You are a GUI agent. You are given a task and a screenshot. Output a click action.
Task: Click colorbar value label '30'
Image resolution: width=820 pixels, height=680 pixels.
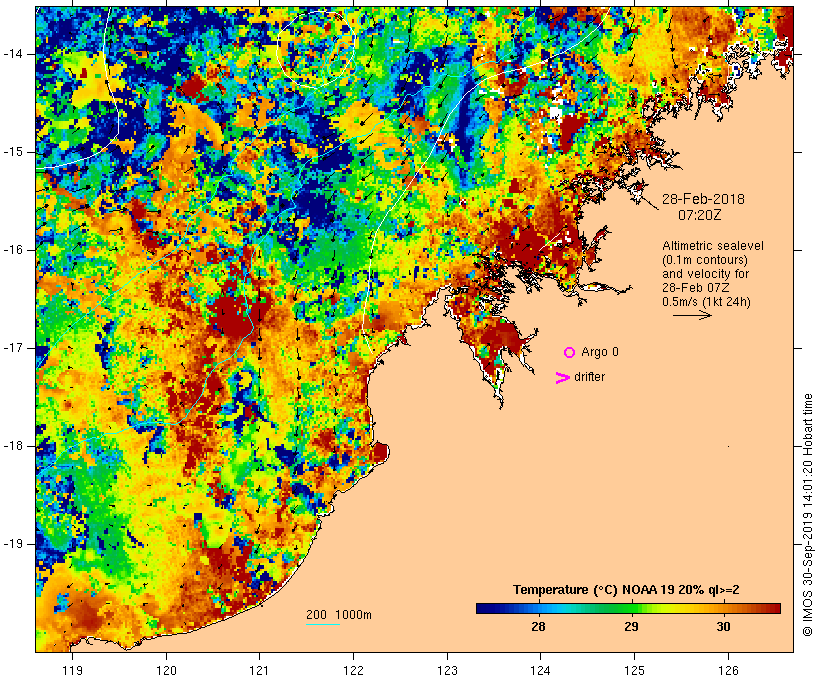point(723,627)
